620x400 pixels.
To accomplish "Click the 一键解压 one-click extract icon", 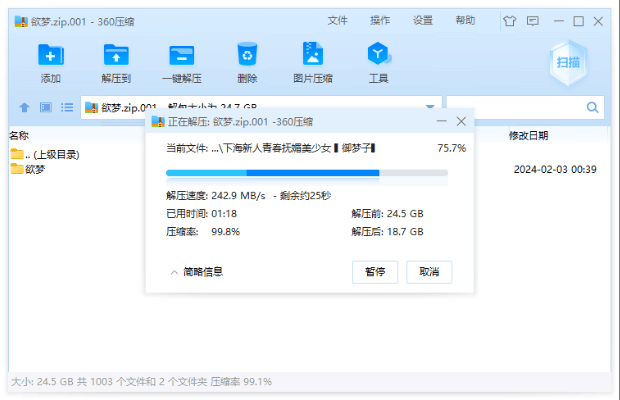I will click(181, 55).
